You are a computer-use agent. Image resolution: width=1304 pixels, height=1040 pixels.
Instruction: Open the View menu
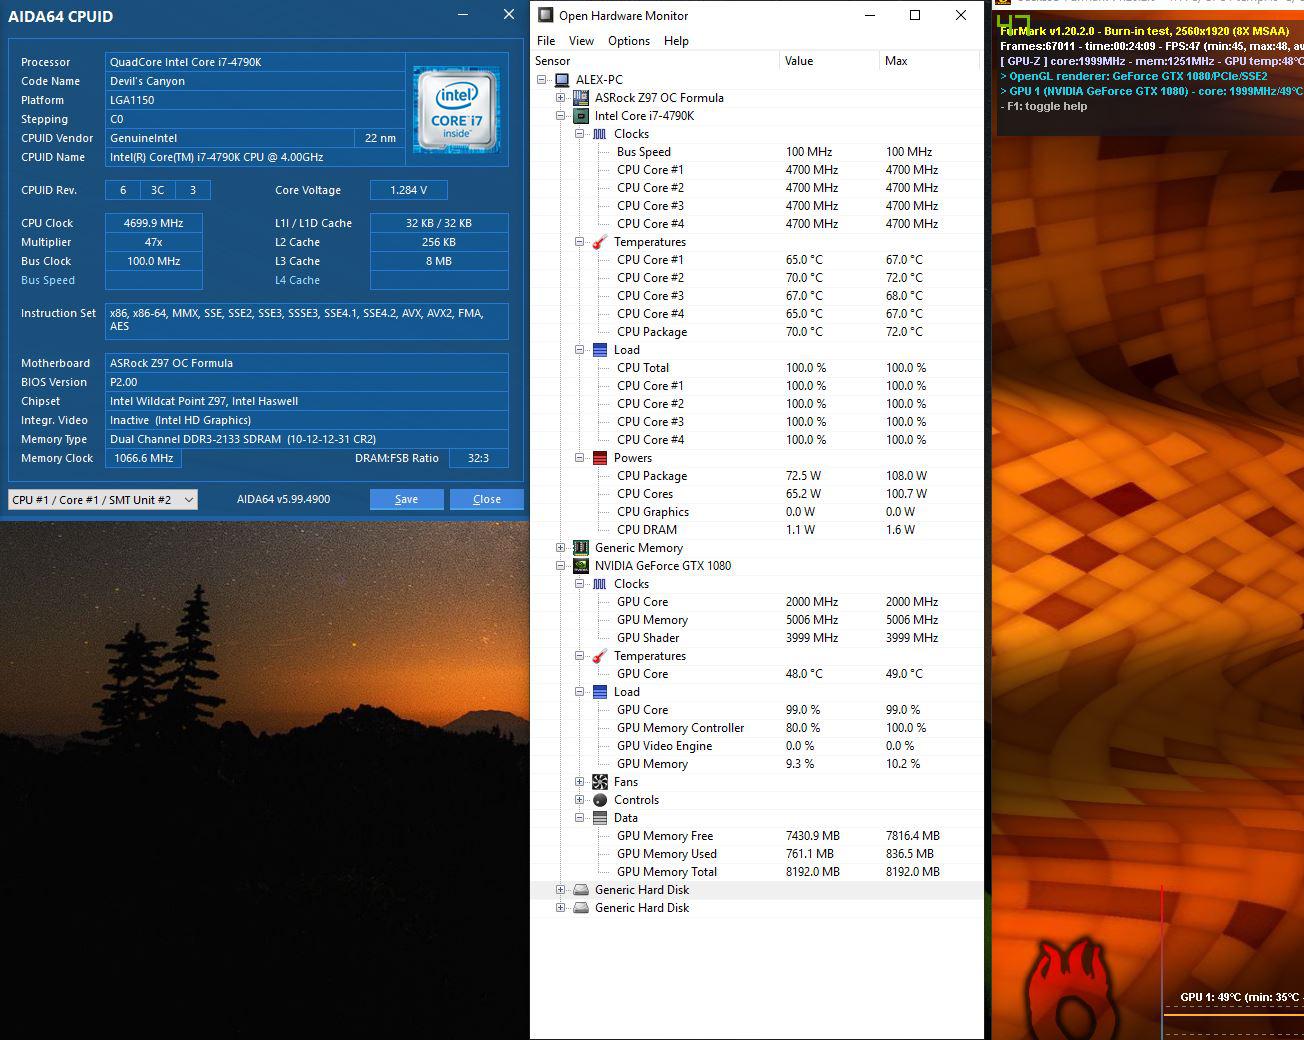pos(581,41)
